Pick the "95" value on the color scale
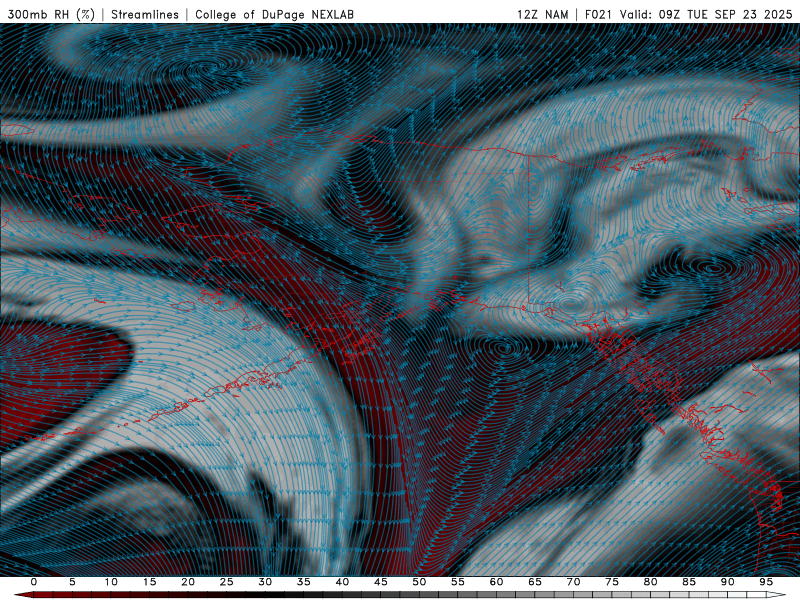 coord(766,582)
